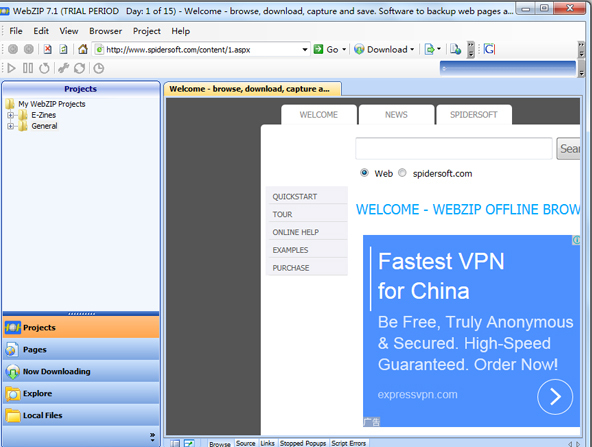592x447 pixels.
Task: Open the File menu
Action: point(16,31)
